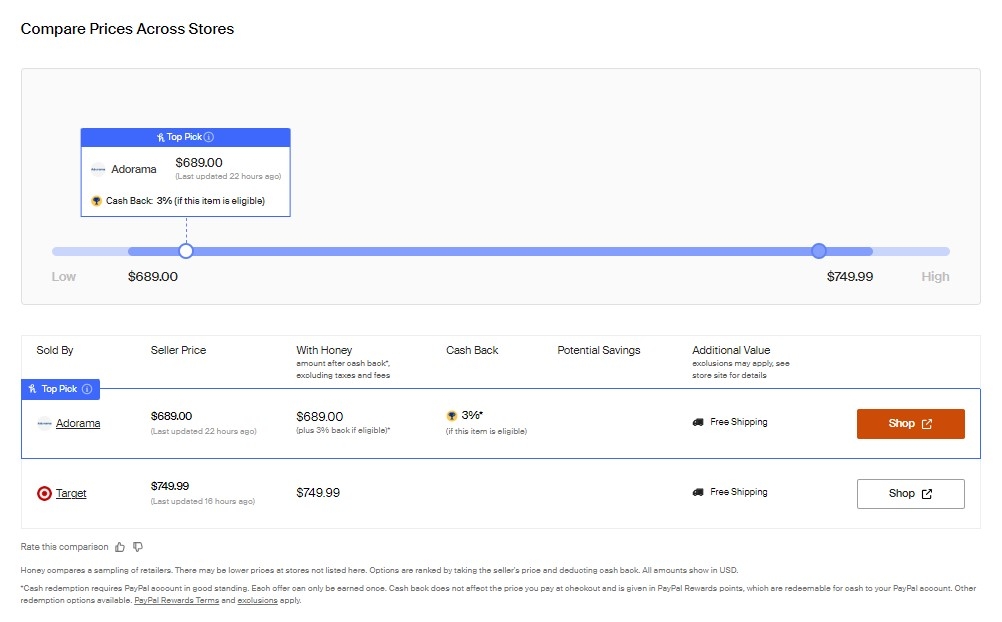Click Adorama With Honey price $689.00
The width and height of the screenshot is (1002, 622).
click(320, 417)
